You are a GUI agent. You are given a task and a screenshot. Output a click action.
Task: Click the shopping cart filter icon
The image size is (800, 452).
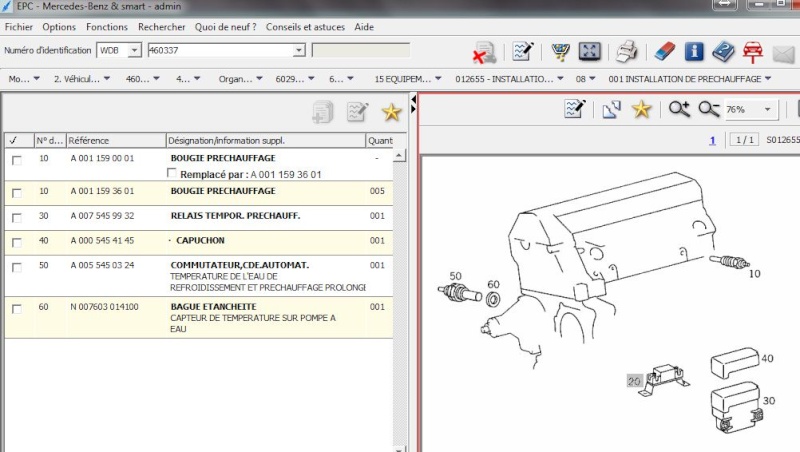pyautogui.click(x=560, y=52)
